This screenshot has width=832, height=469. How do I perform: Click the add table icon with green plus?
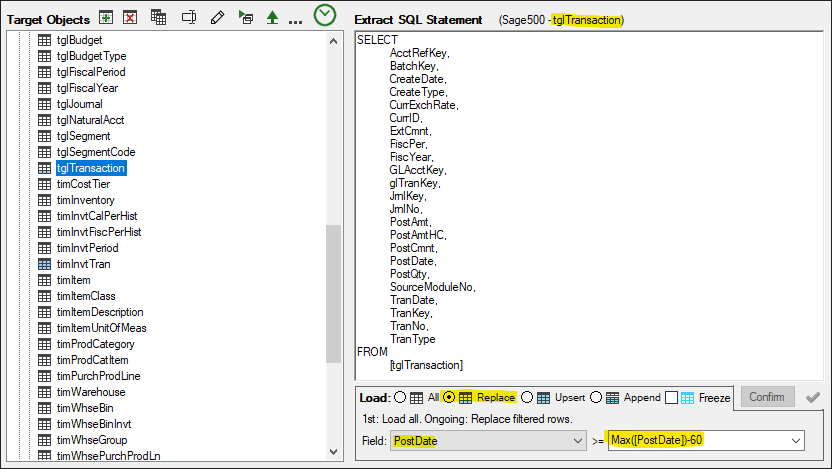pyautogui.click(x=107, y=18)
